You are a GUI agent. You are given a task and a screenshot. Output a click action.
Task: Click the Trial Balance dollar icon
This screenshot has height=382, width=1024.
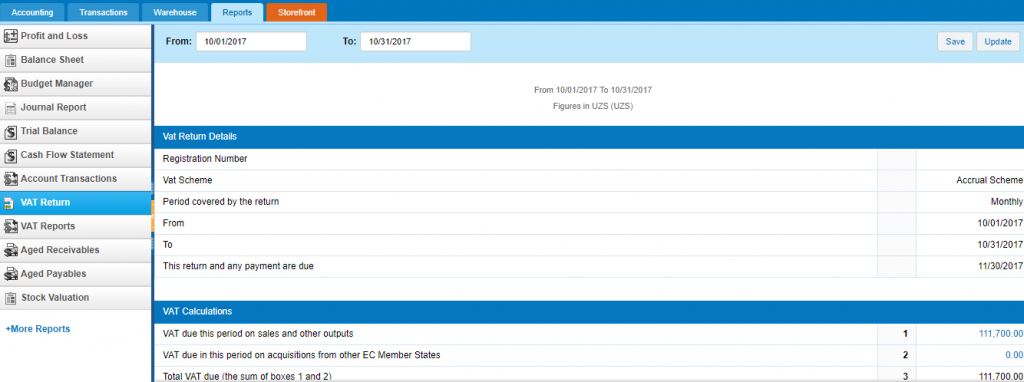[10, 131]
